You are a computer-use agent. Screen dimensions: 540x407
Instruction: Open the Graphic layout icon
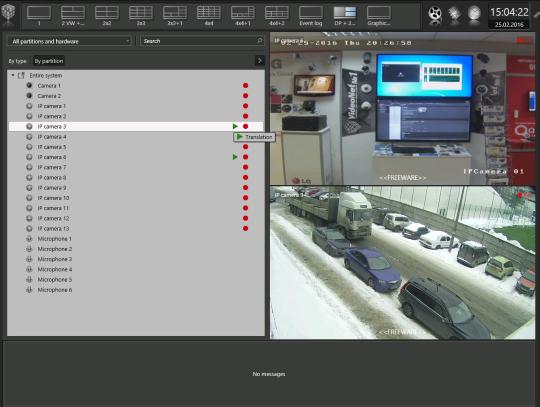(x=378, y=16)
